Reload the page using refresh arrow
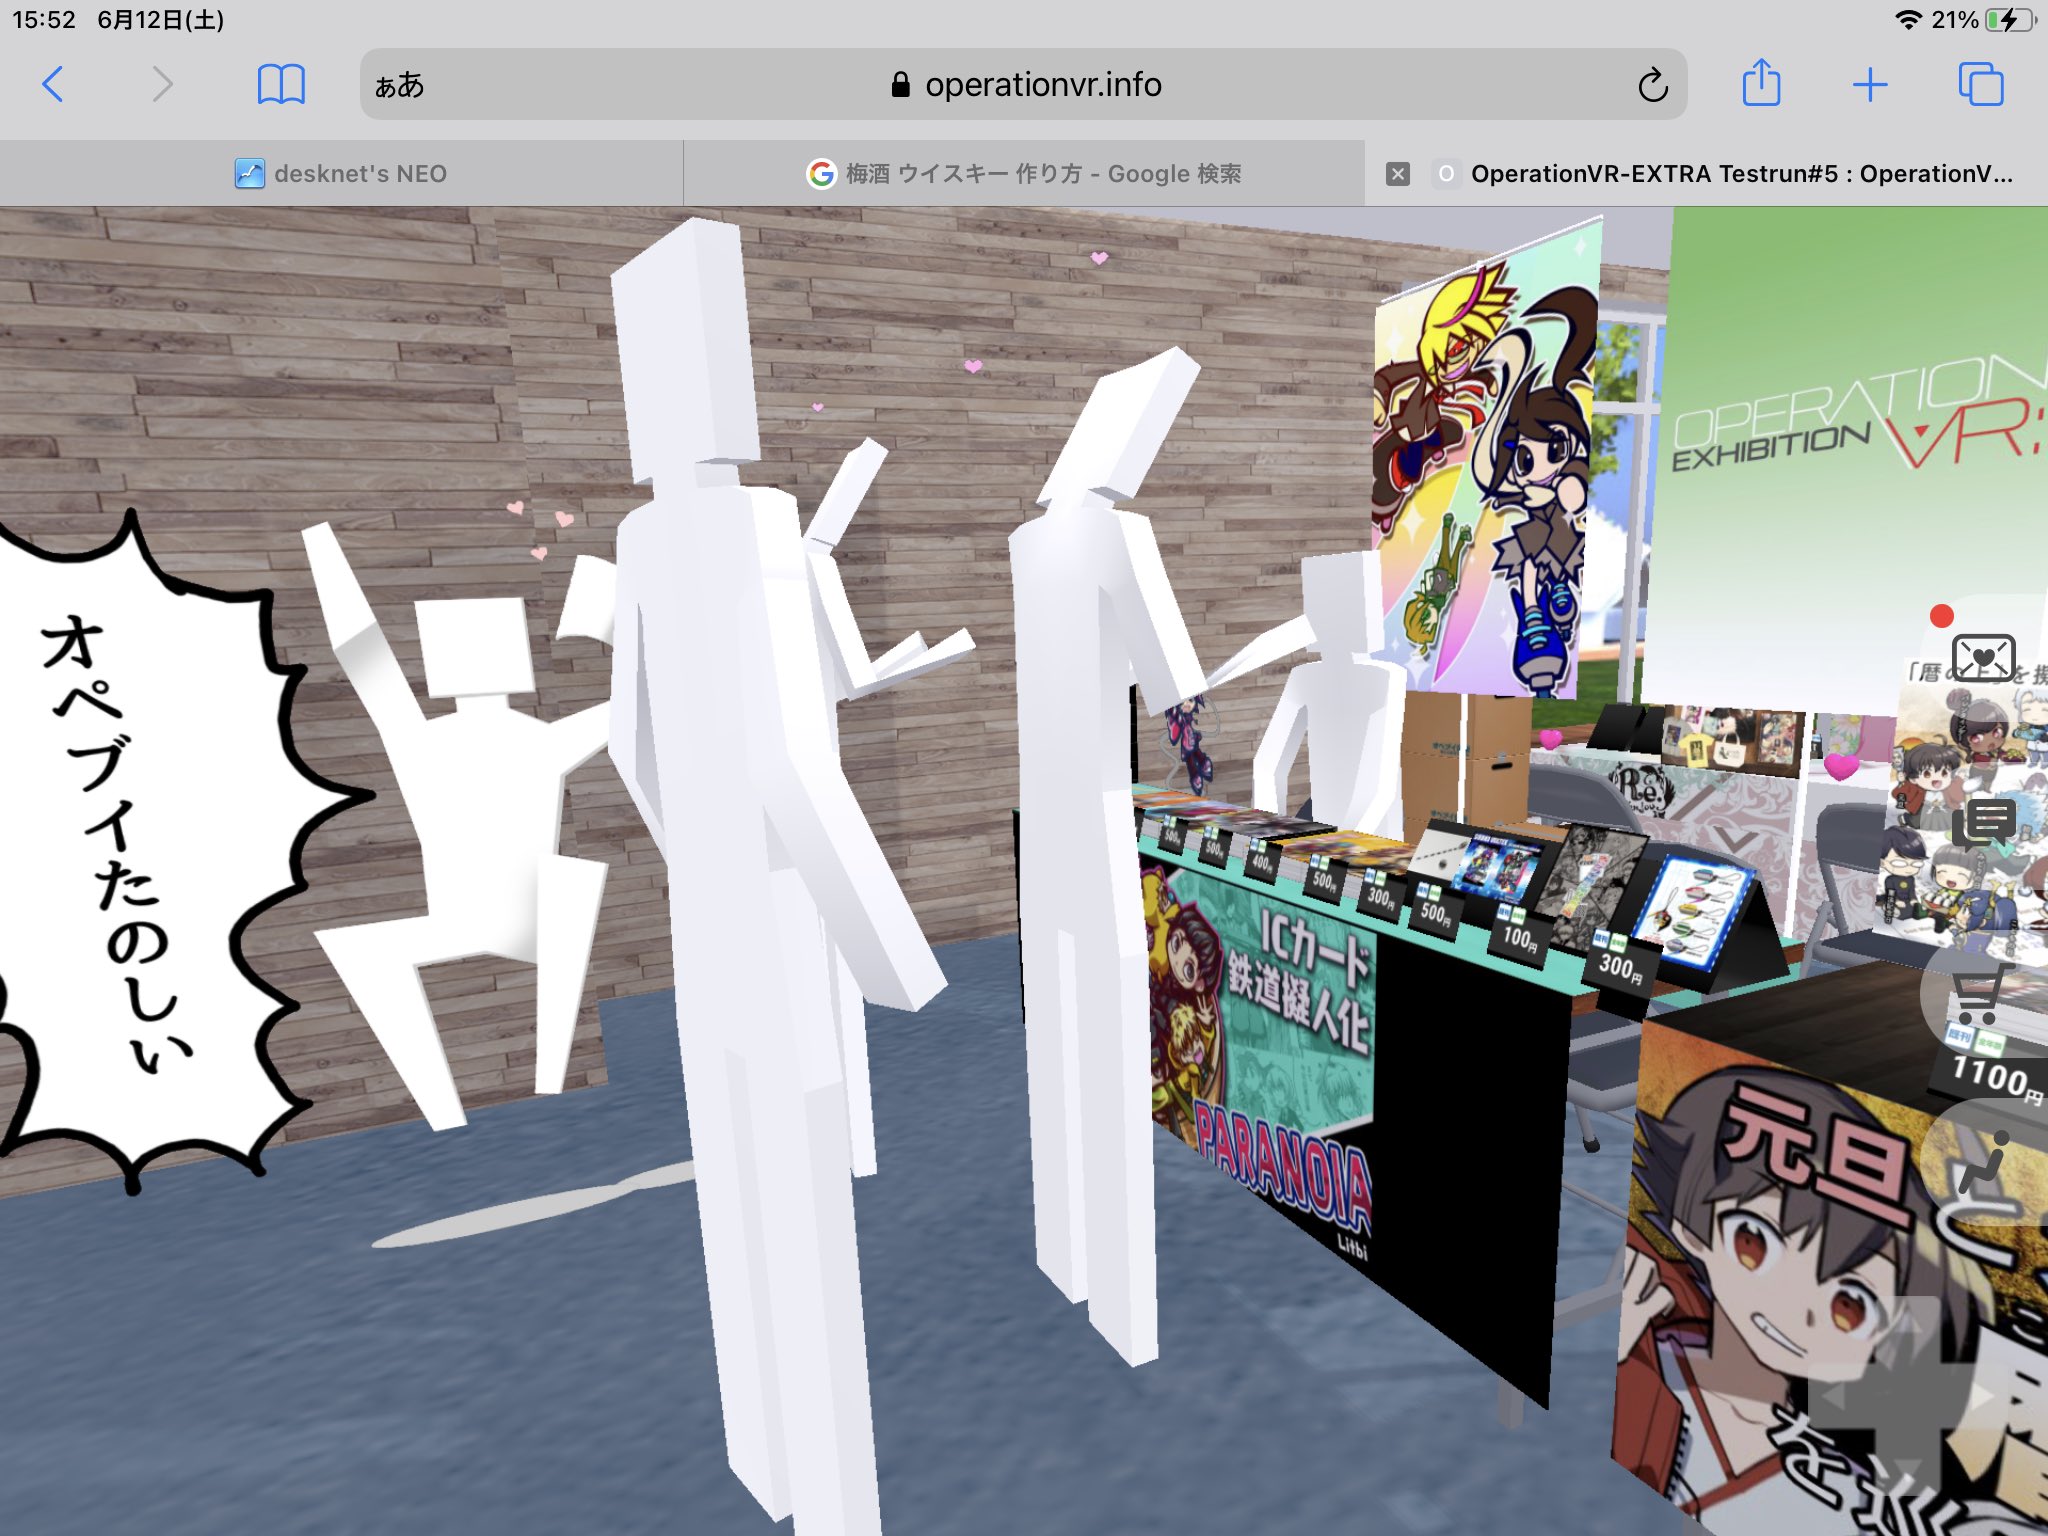2048x1536 pixels. pos(1652,85)
